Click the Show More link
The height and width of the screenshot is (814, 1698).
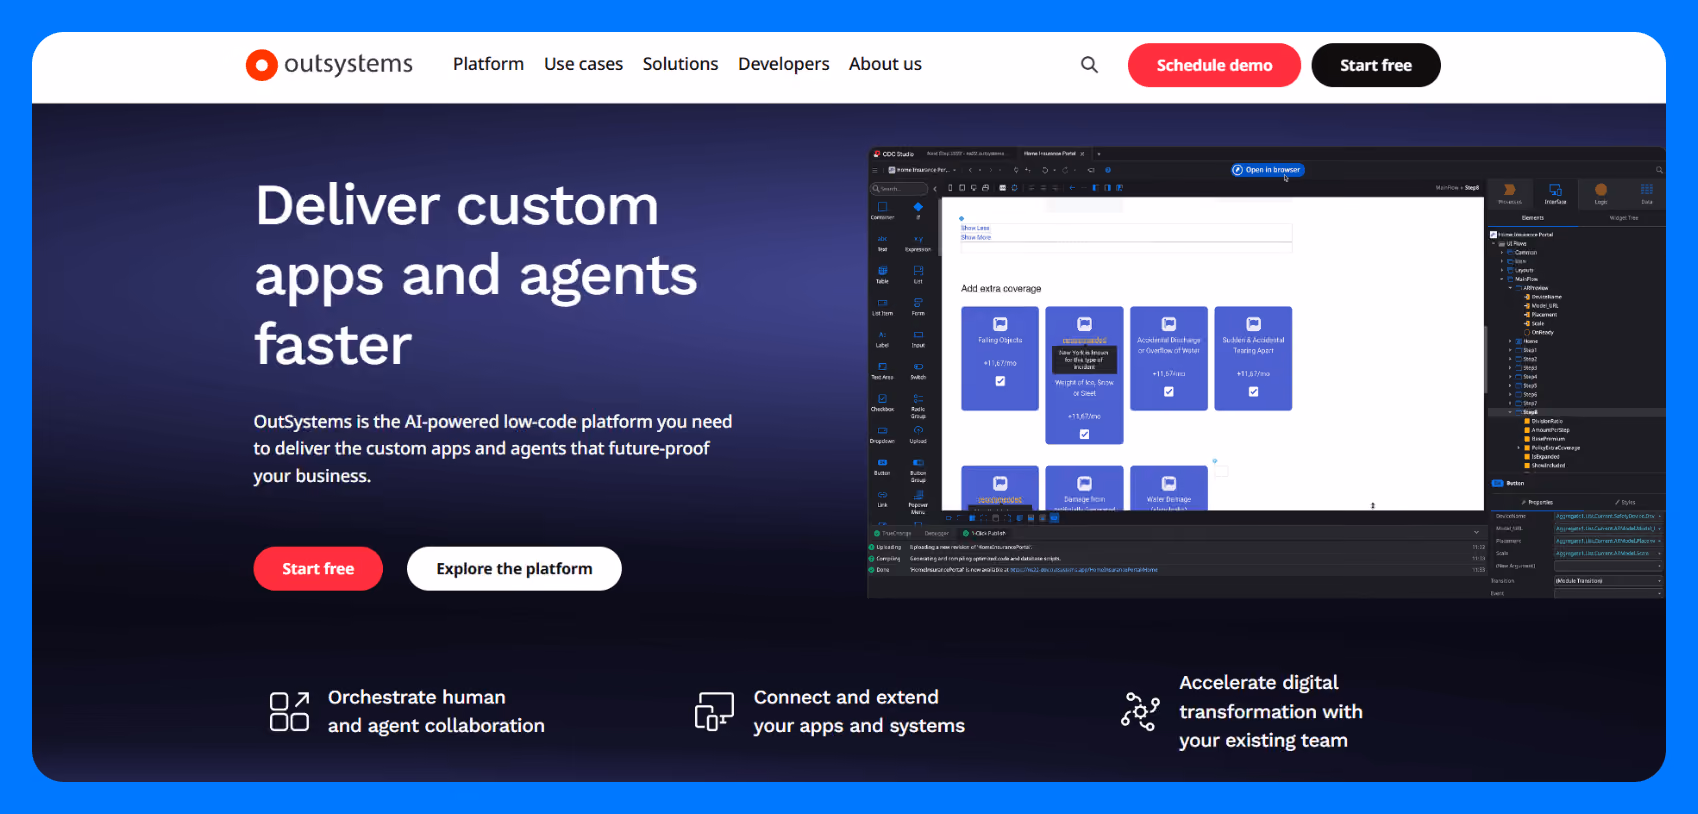pyautogui.click(x=976, y=237)
